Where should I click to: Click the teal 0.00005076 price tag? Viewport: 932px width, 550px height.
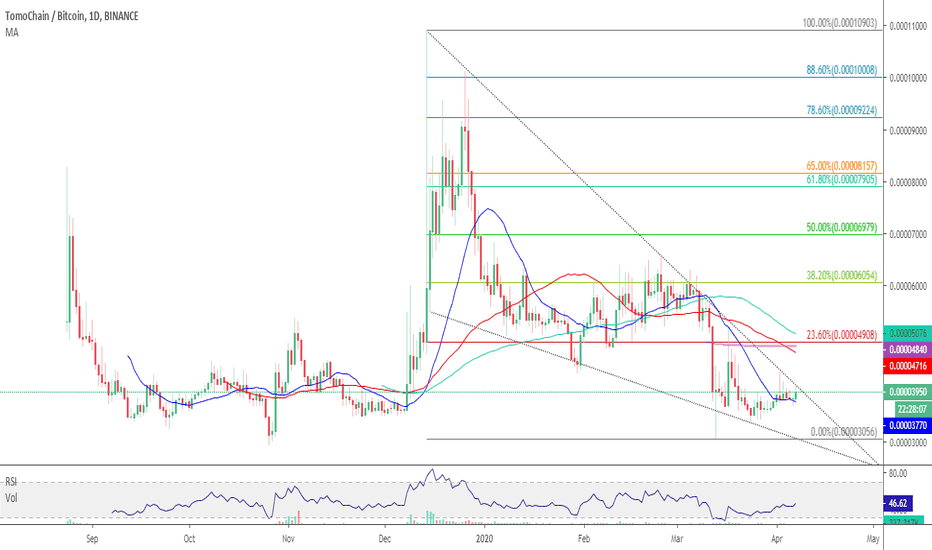908,333
